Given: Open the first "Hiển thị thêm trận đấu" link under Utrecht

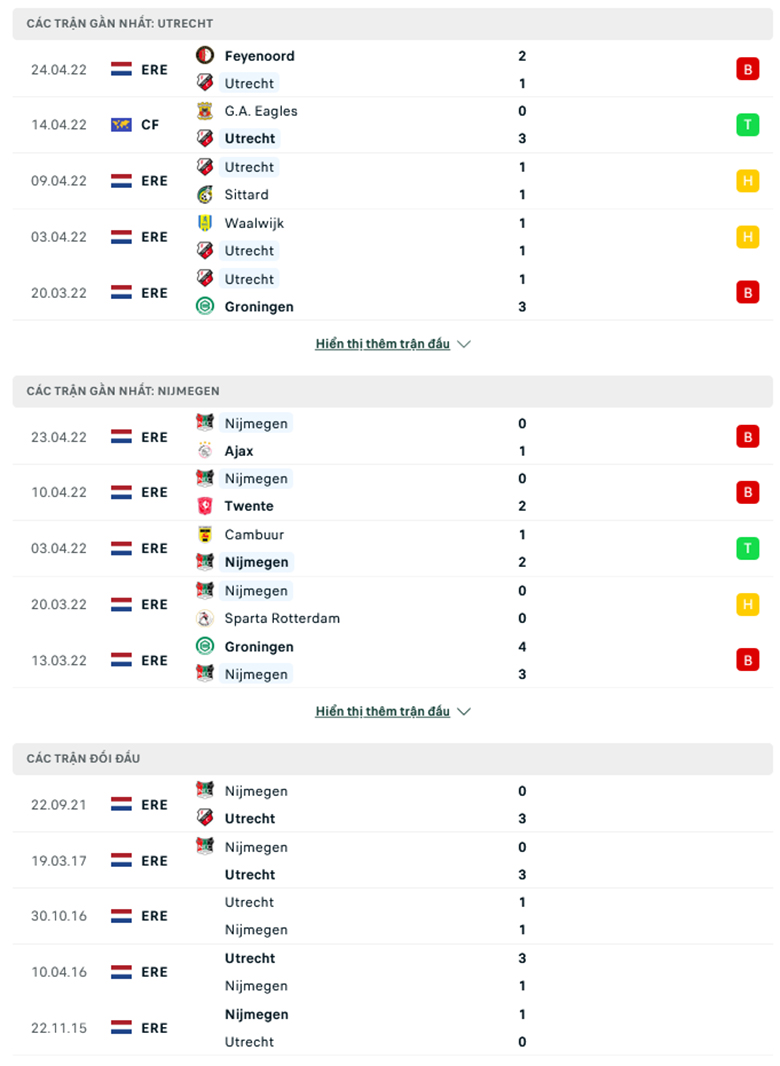Looking at the screenshot, I should (382, 344).
